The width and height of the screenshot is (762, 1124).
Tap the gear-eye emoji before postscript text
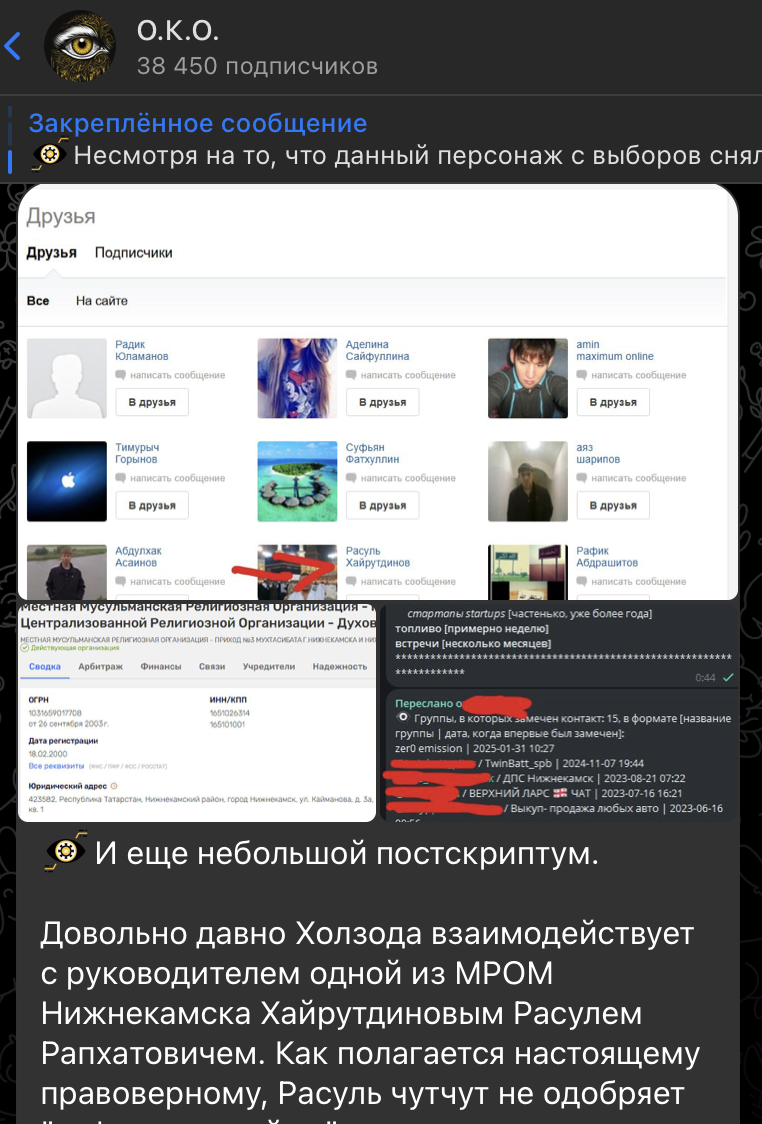click(x=66, y=851)
